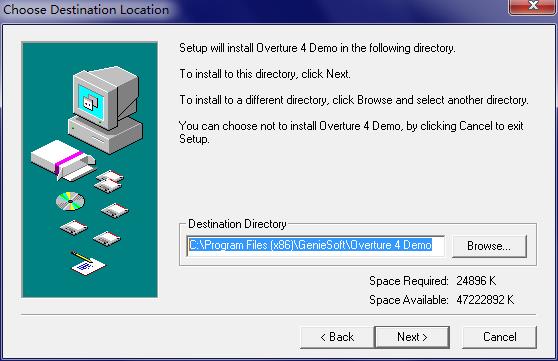Click the Destination Directory group label
Viewport: 558px width, 361px height.
tap(237, 224)
